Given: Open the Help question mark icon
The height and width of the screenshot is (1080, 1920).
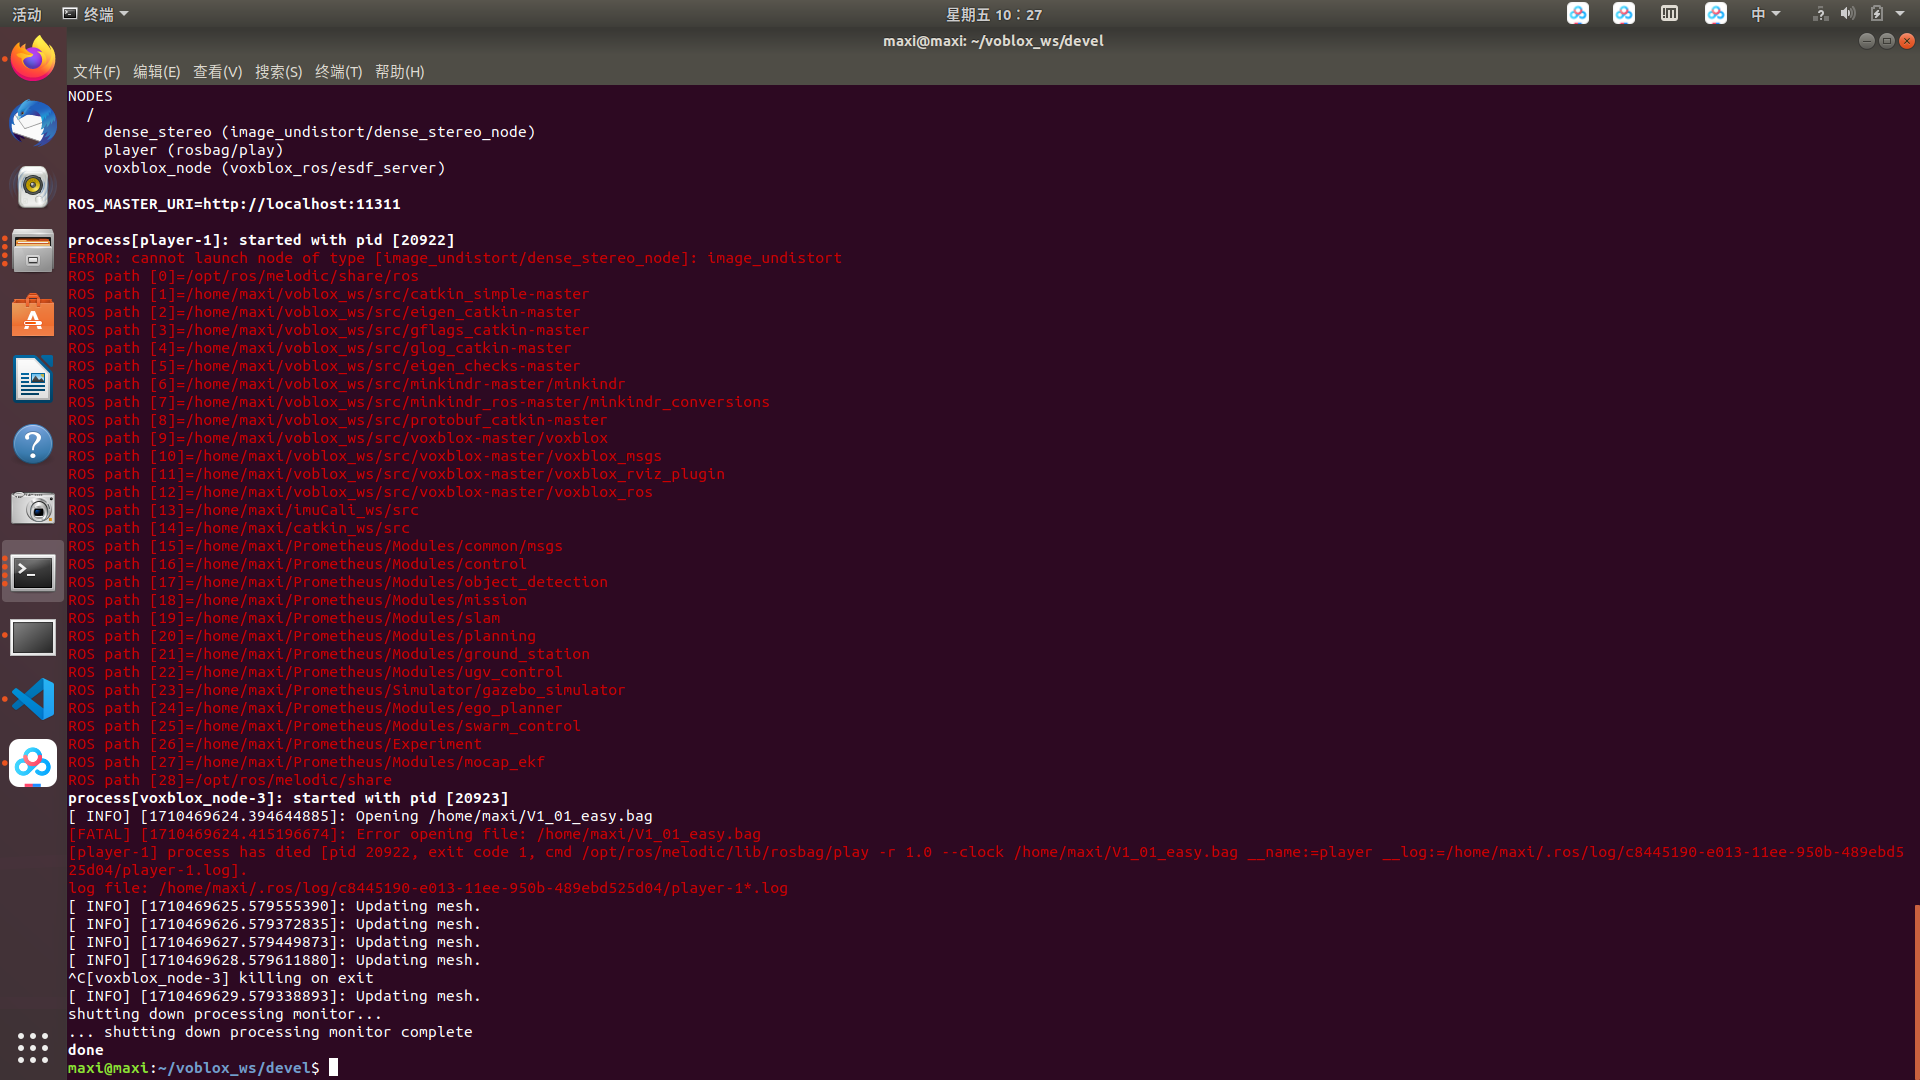Looking at the screenshot, I should [33, 444].
